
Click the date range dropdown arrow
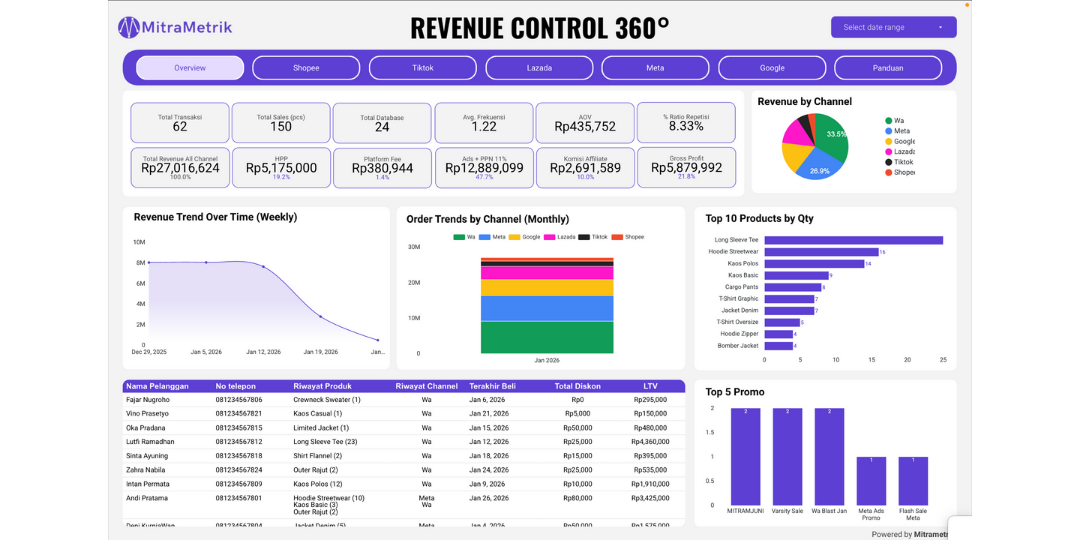940,27
